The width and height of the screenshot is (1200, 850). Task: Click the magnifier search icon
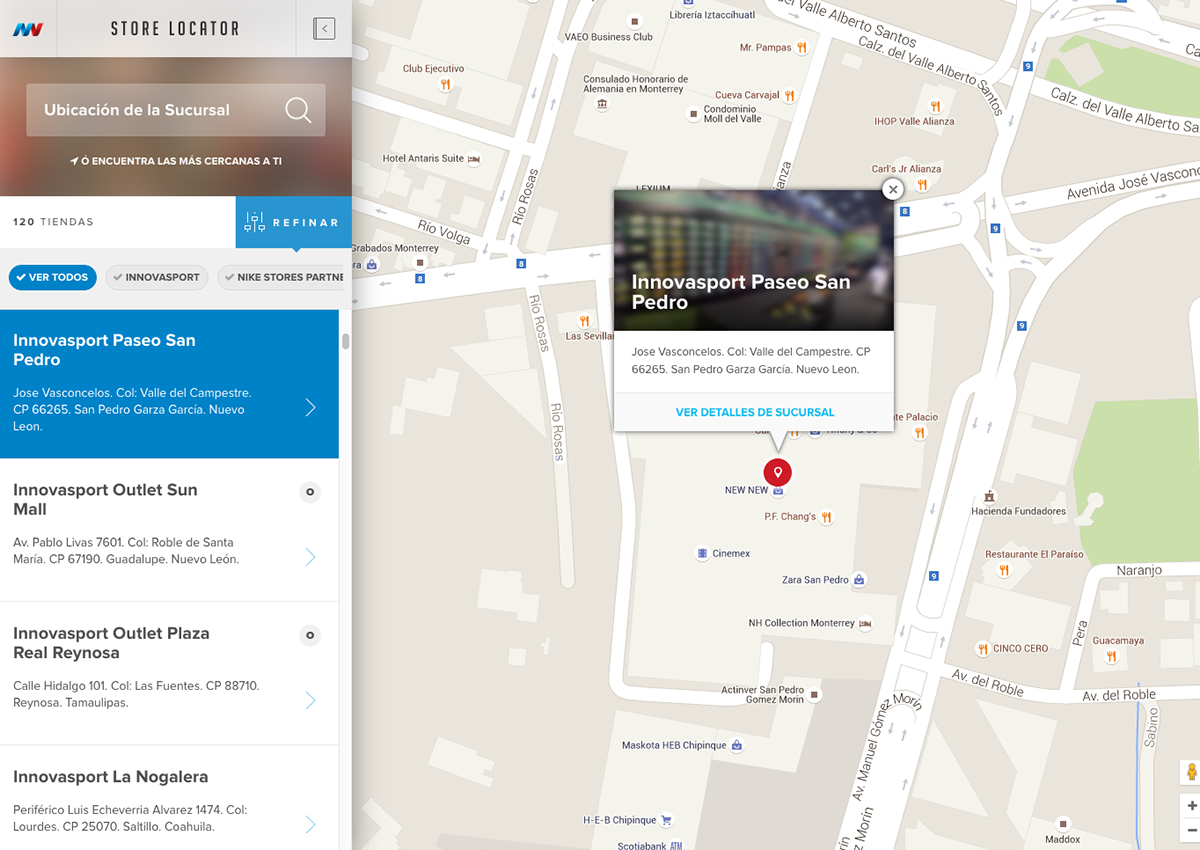[298, 110]
